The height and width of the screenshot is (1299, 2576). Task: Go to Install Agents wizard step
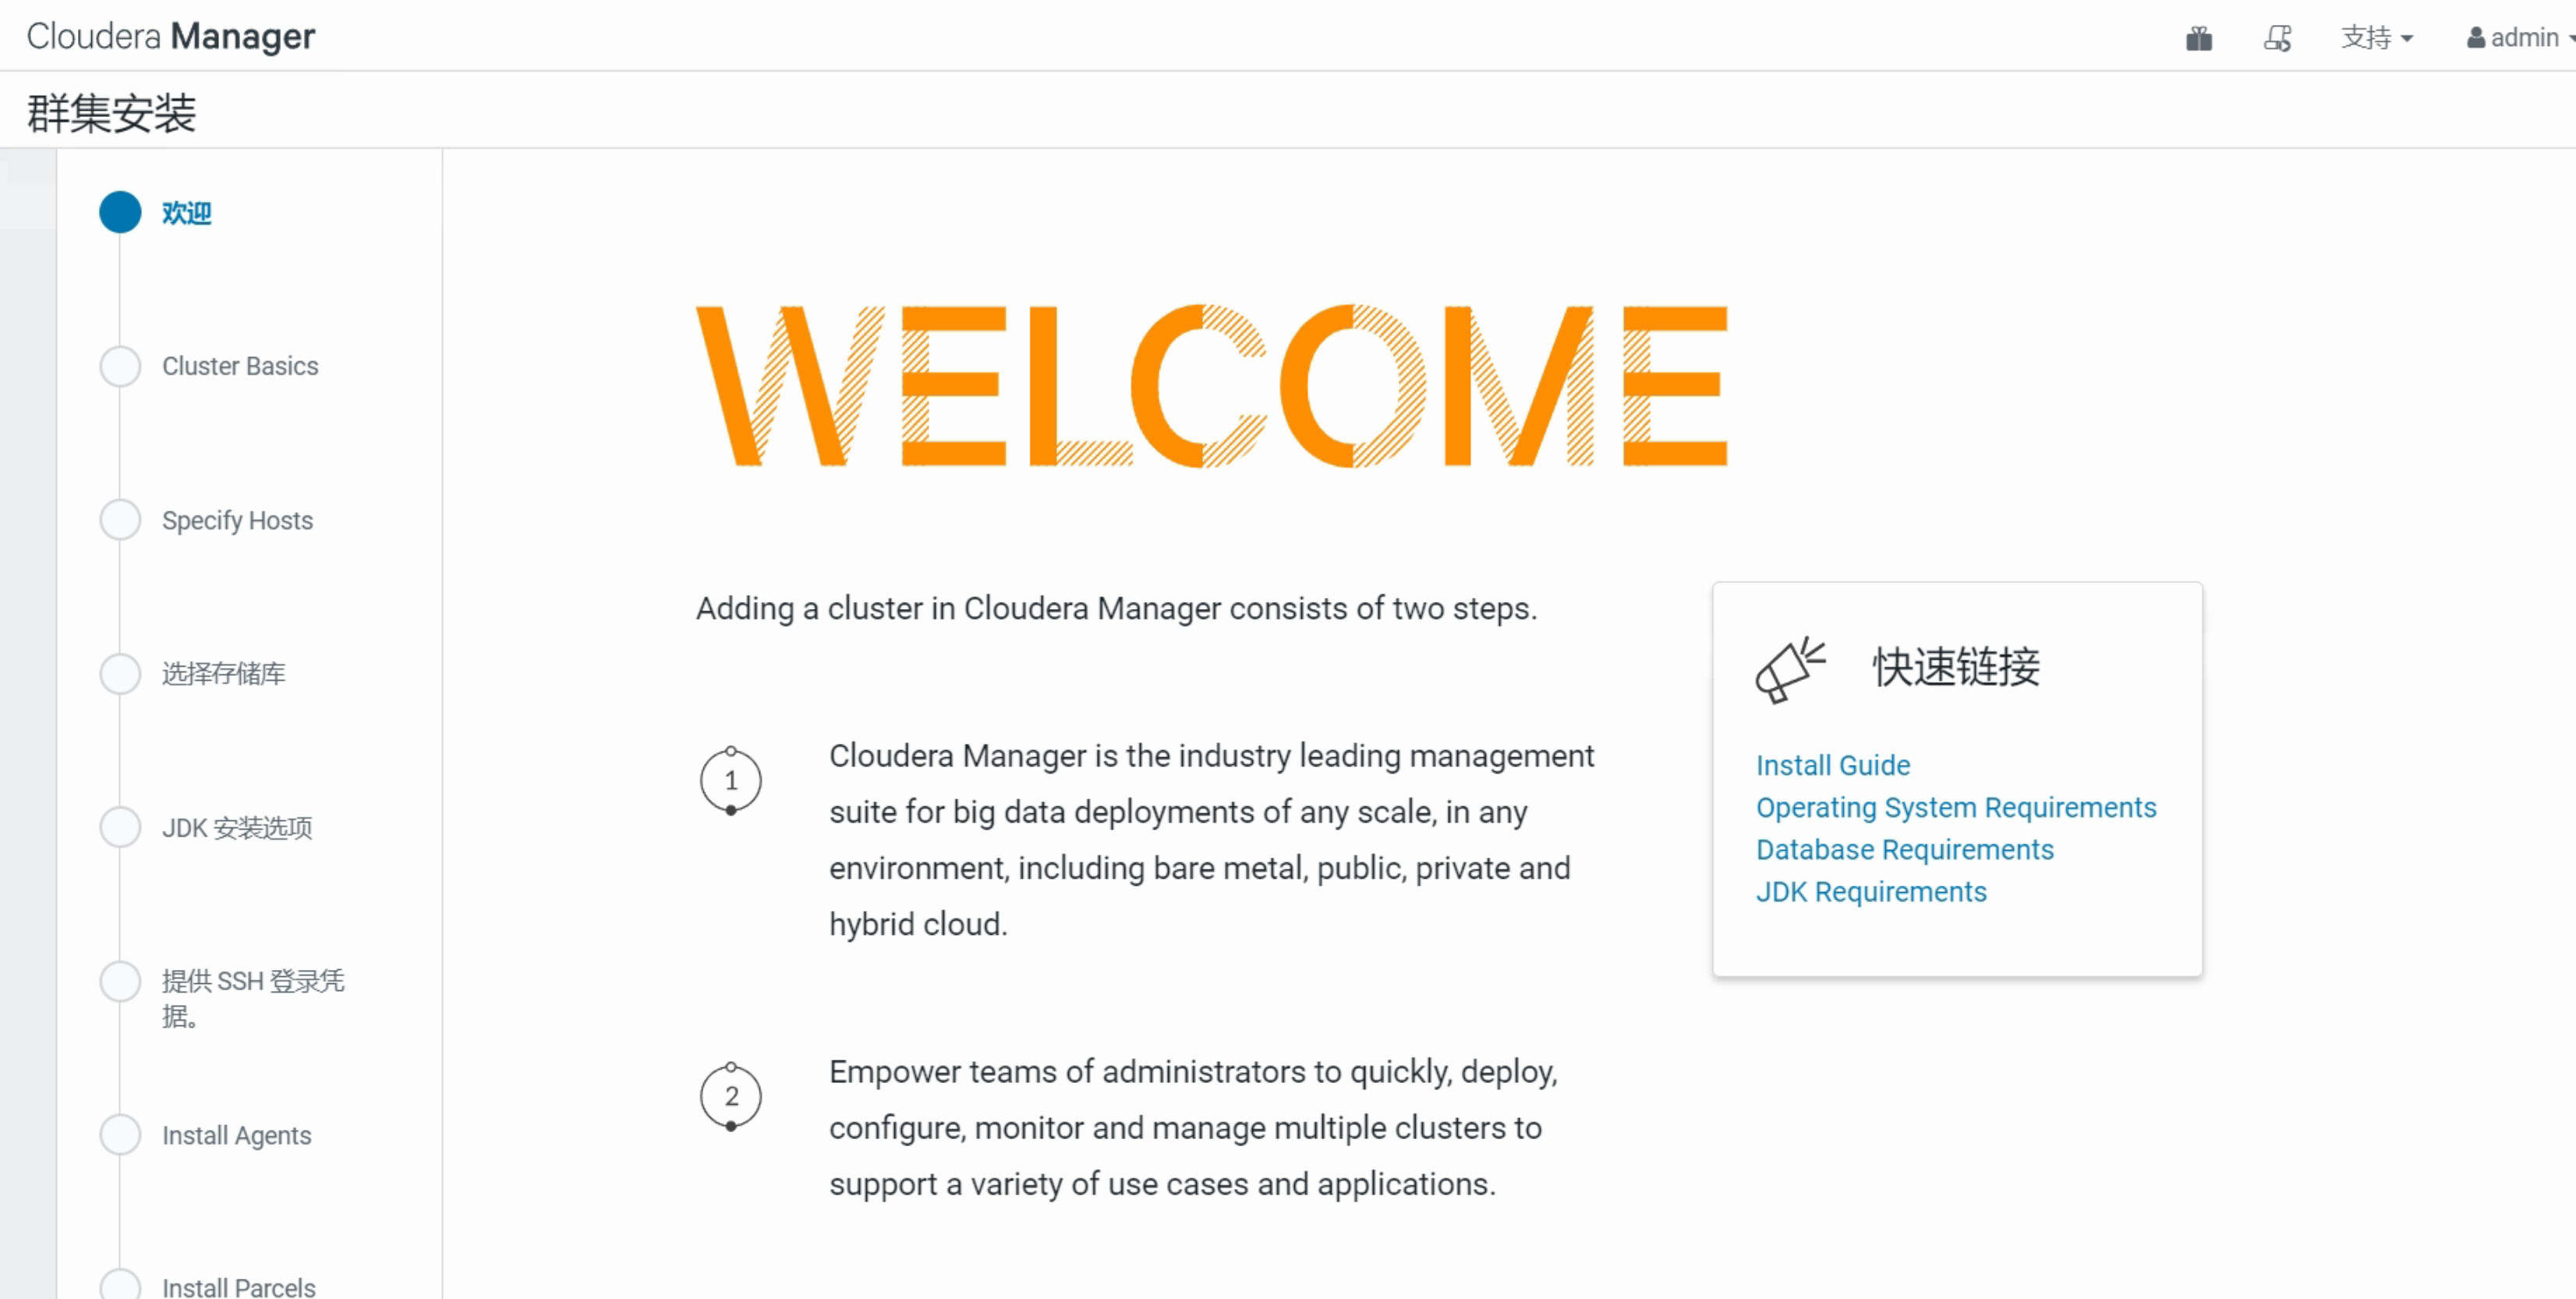236,1135
